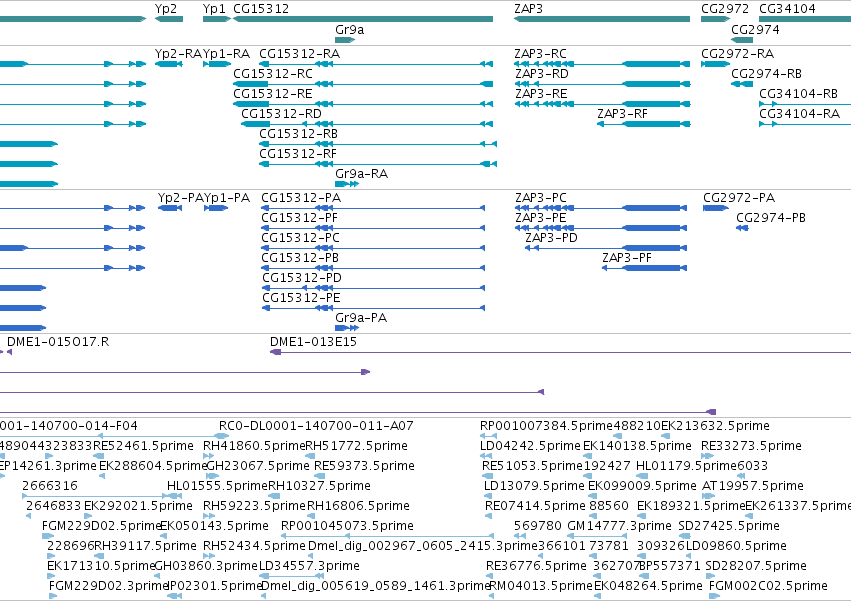This screenshot has height=601, width=851.
Task: Open EST RP001045073.5prime
Action: [x=347, y=527]
